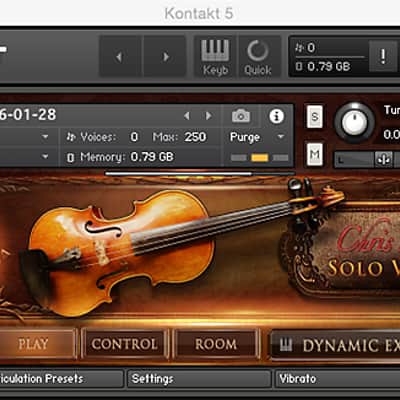Open the Quick-load panel button

258,57
